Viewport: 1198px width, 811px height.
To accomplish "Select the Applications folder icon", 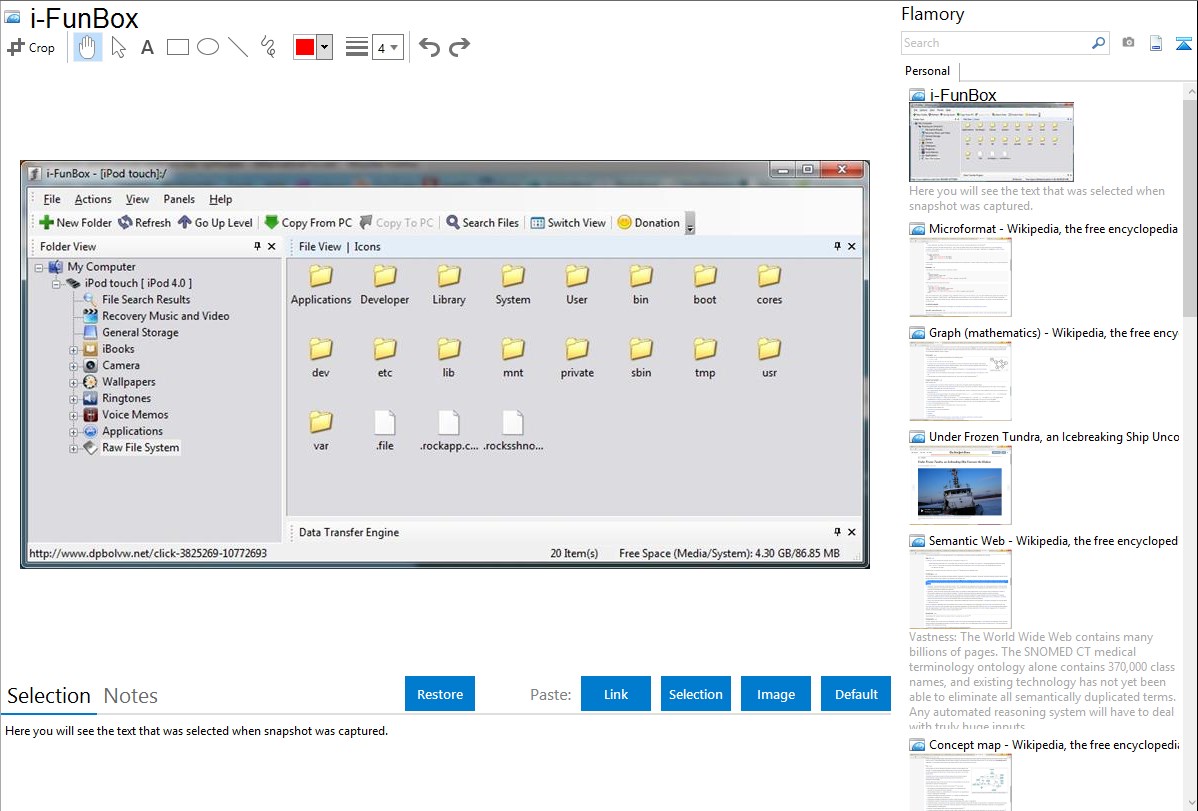I will tap(321, 285).
